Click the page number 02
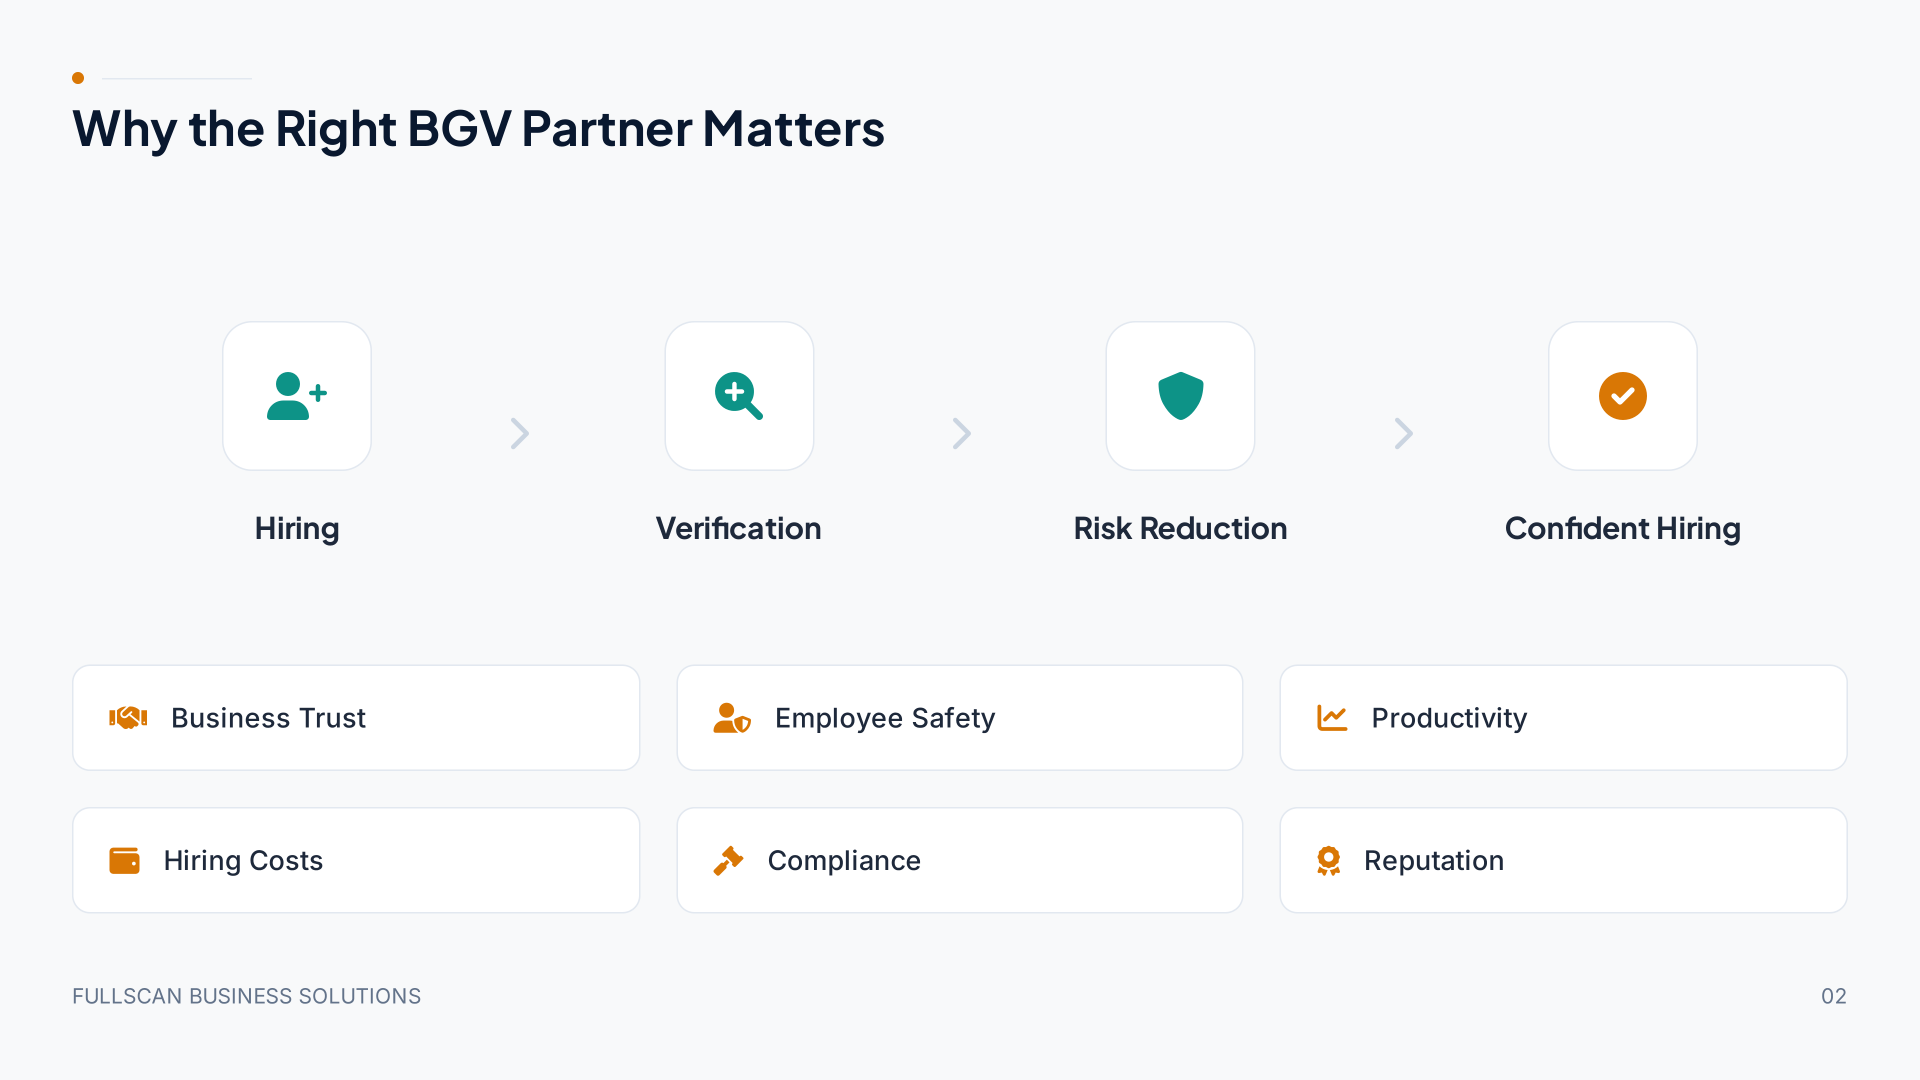Screen dimensions: 1920x1080 pyautogui.click(x=1834, y=996)
